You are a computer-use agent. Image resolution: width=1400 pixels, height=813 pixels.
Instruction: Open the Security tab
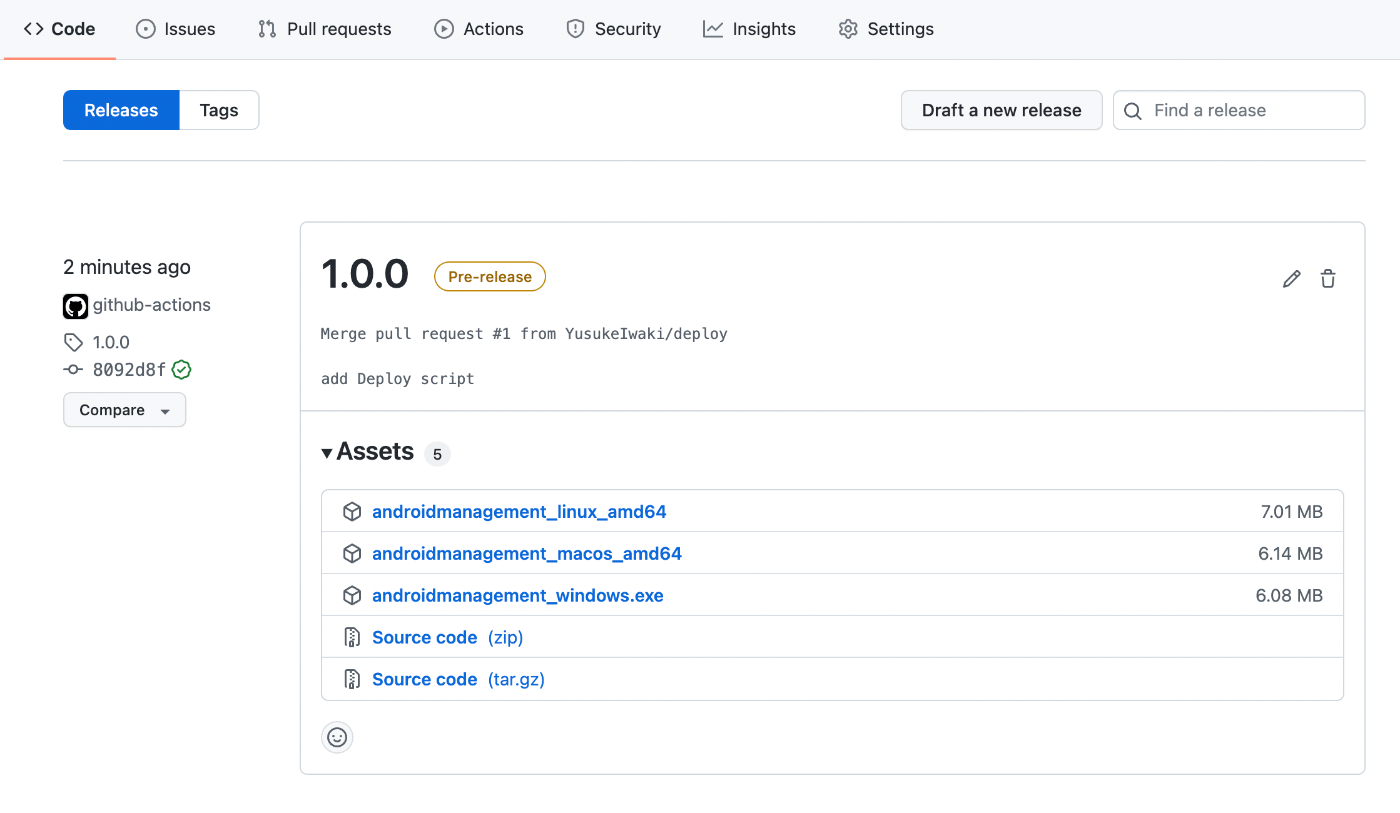[x=614, y=29]
